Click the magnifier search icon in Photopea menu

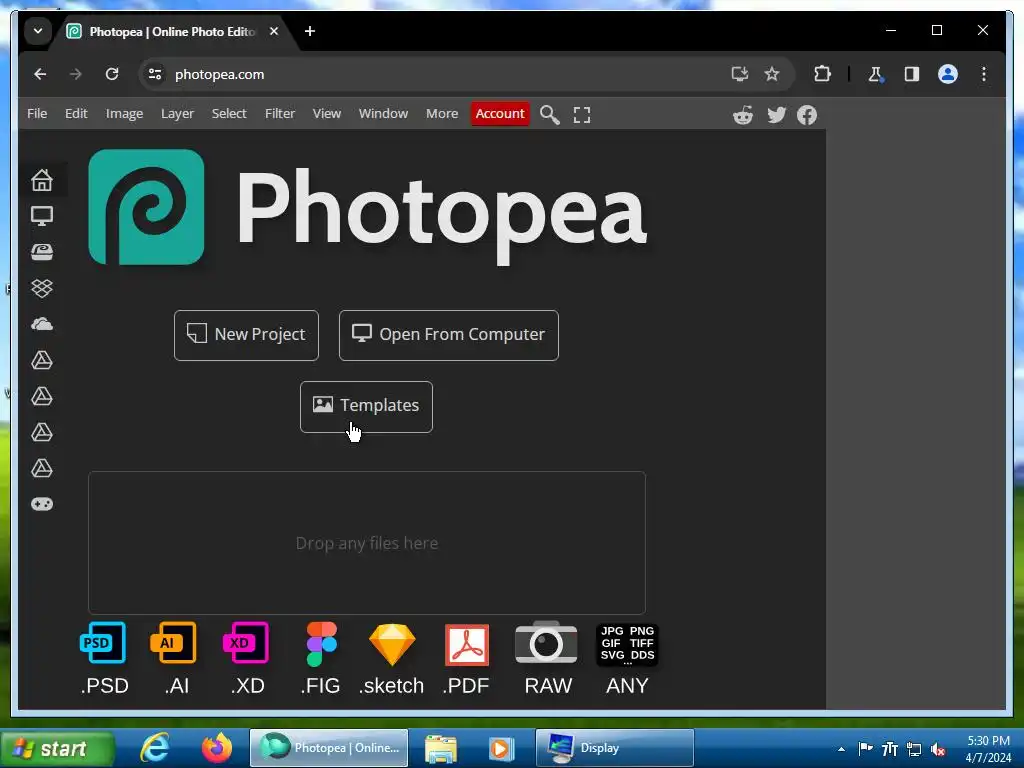[x=549, y=114]
